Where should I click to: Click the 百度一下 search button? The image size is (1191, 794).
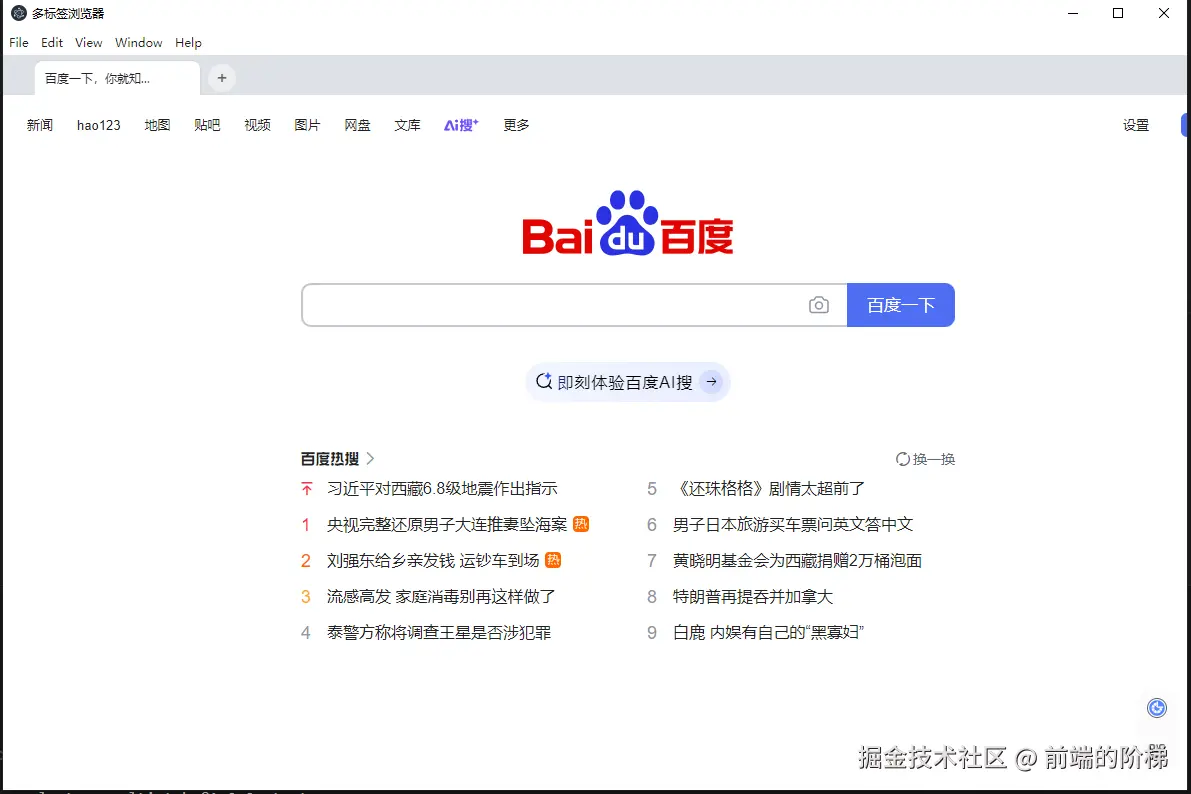click(x=901, y=305)
